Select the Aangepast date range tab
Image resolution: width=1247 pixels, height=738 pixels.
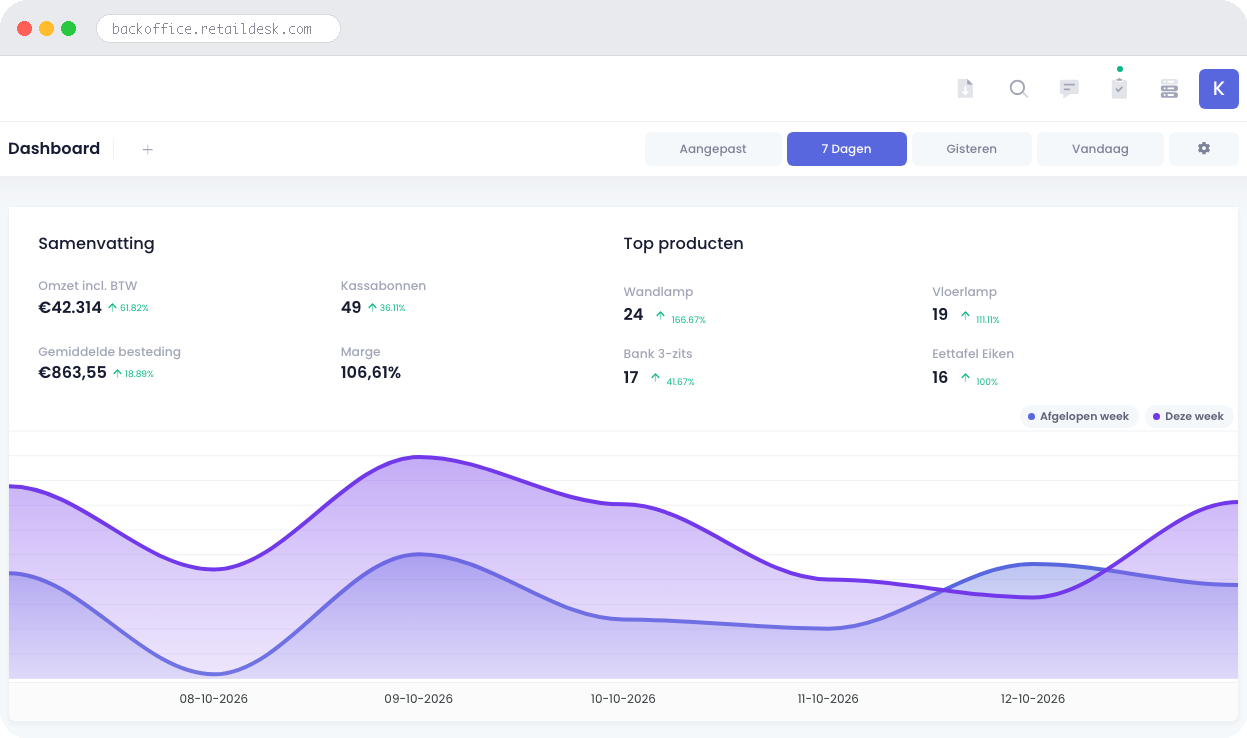tap(713, 149)
